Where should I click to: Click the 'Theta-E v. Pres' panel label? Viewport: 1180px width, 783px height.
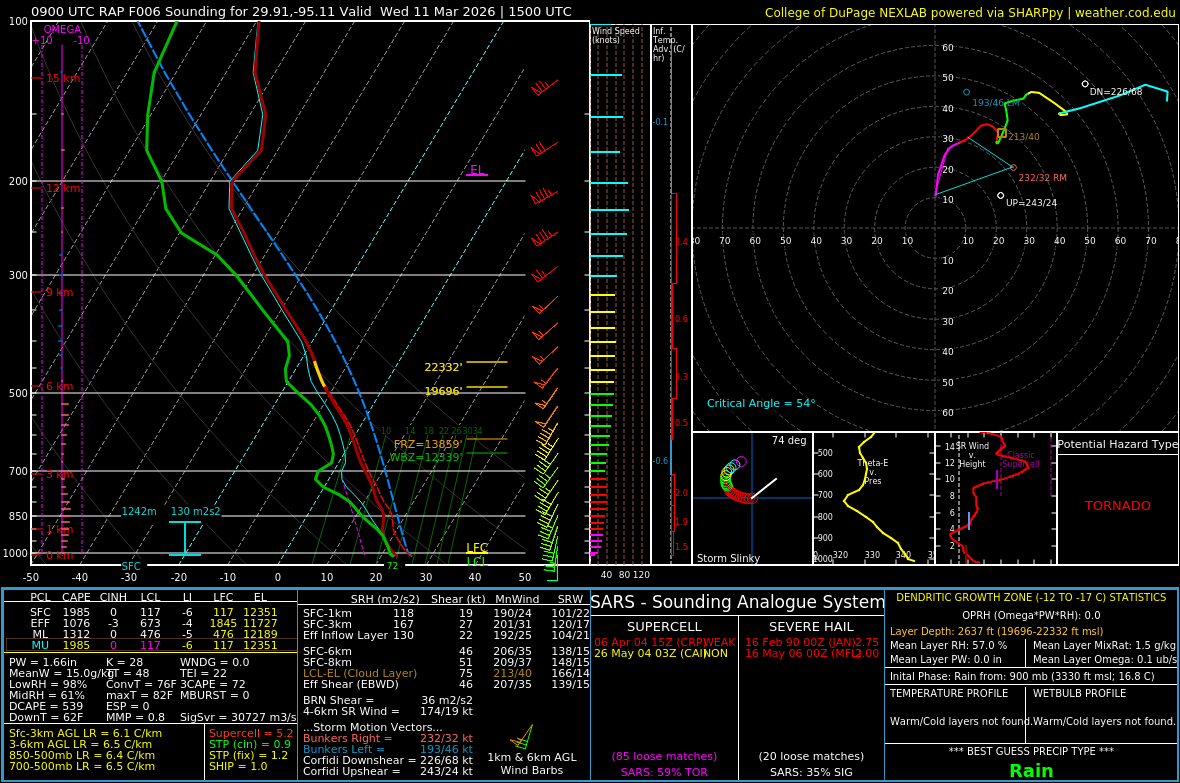[873, 472]
